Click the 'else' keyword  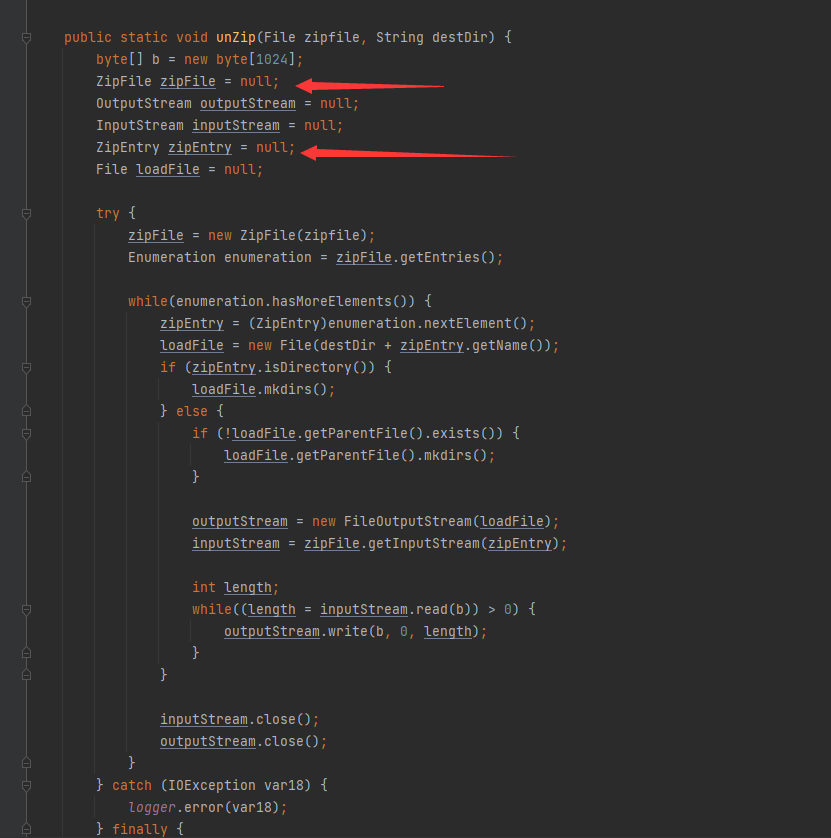(192, 411)
